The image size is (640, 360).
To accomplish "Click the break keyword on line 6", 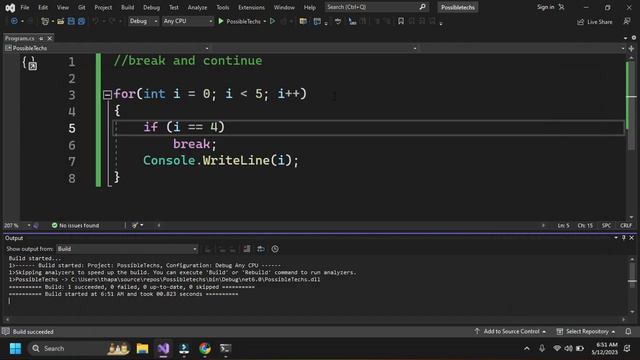I will tap(191, 144).
